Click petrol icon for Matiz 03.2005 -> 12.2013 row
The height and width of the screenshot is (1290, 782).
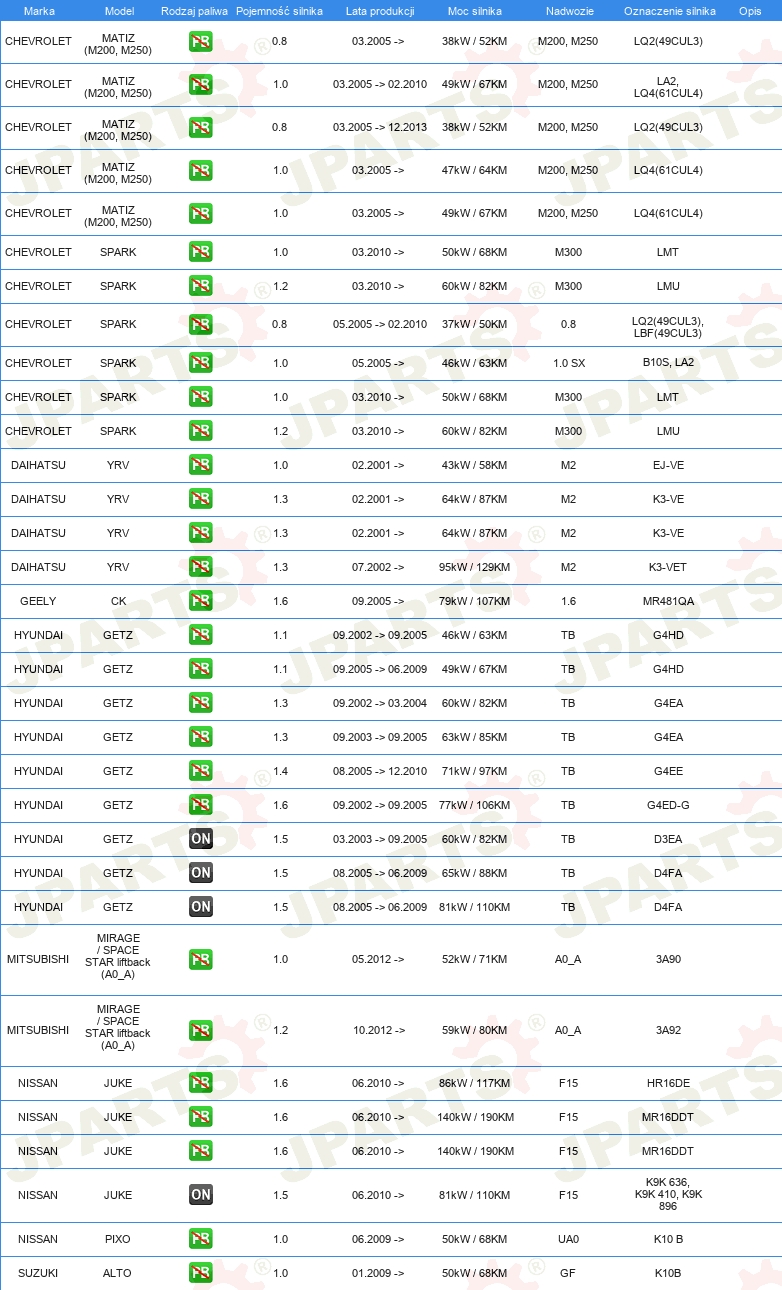201,127
